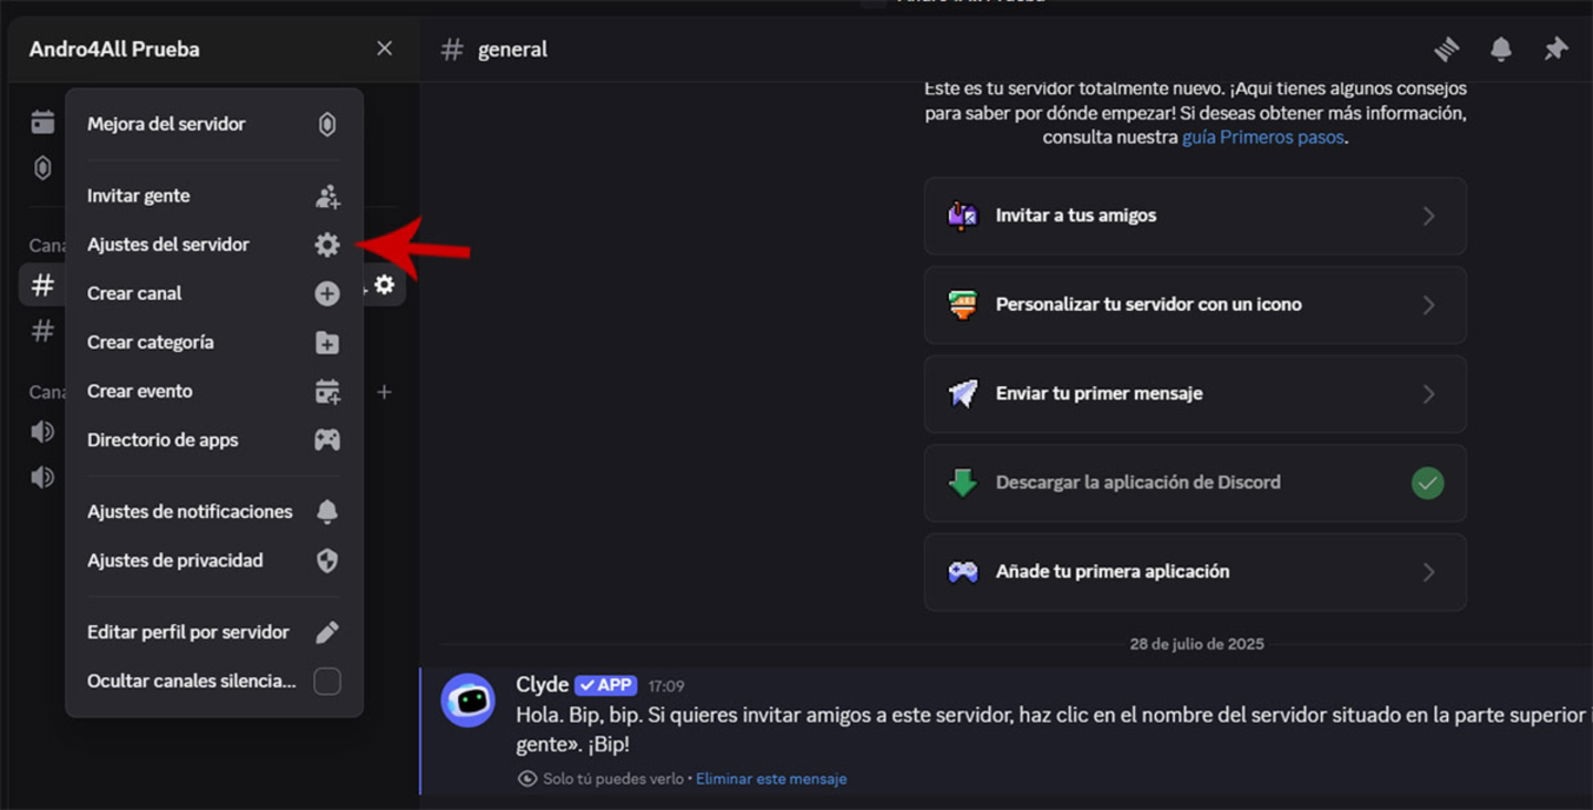Screen dimensions: 1593x810
Task: Click the server boost gem icon in menu
Action: pyautogui.click(x=327, y=124)
